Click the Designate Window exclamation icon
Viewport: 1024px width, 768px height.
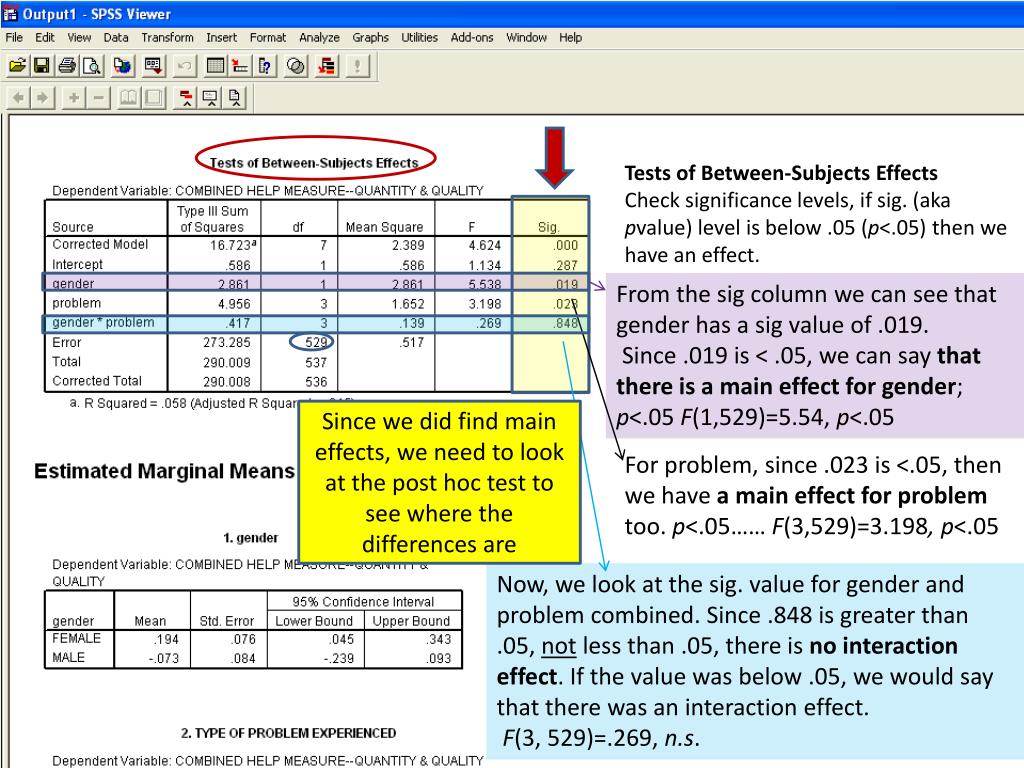(x=357, y=66)
